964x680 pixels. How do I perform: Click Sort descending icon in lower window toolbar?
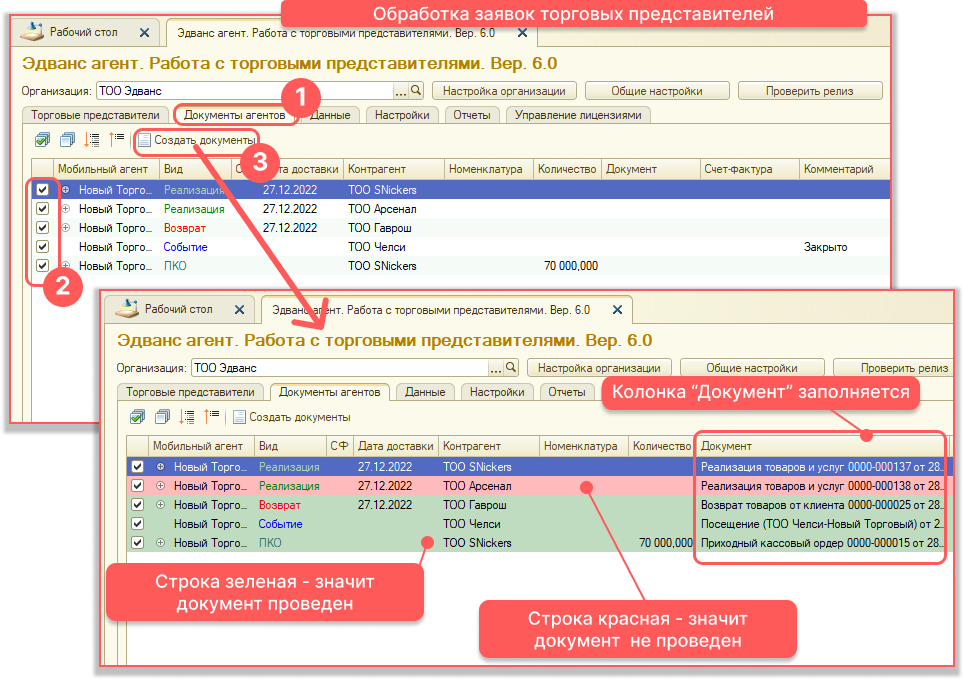(212, 416)
